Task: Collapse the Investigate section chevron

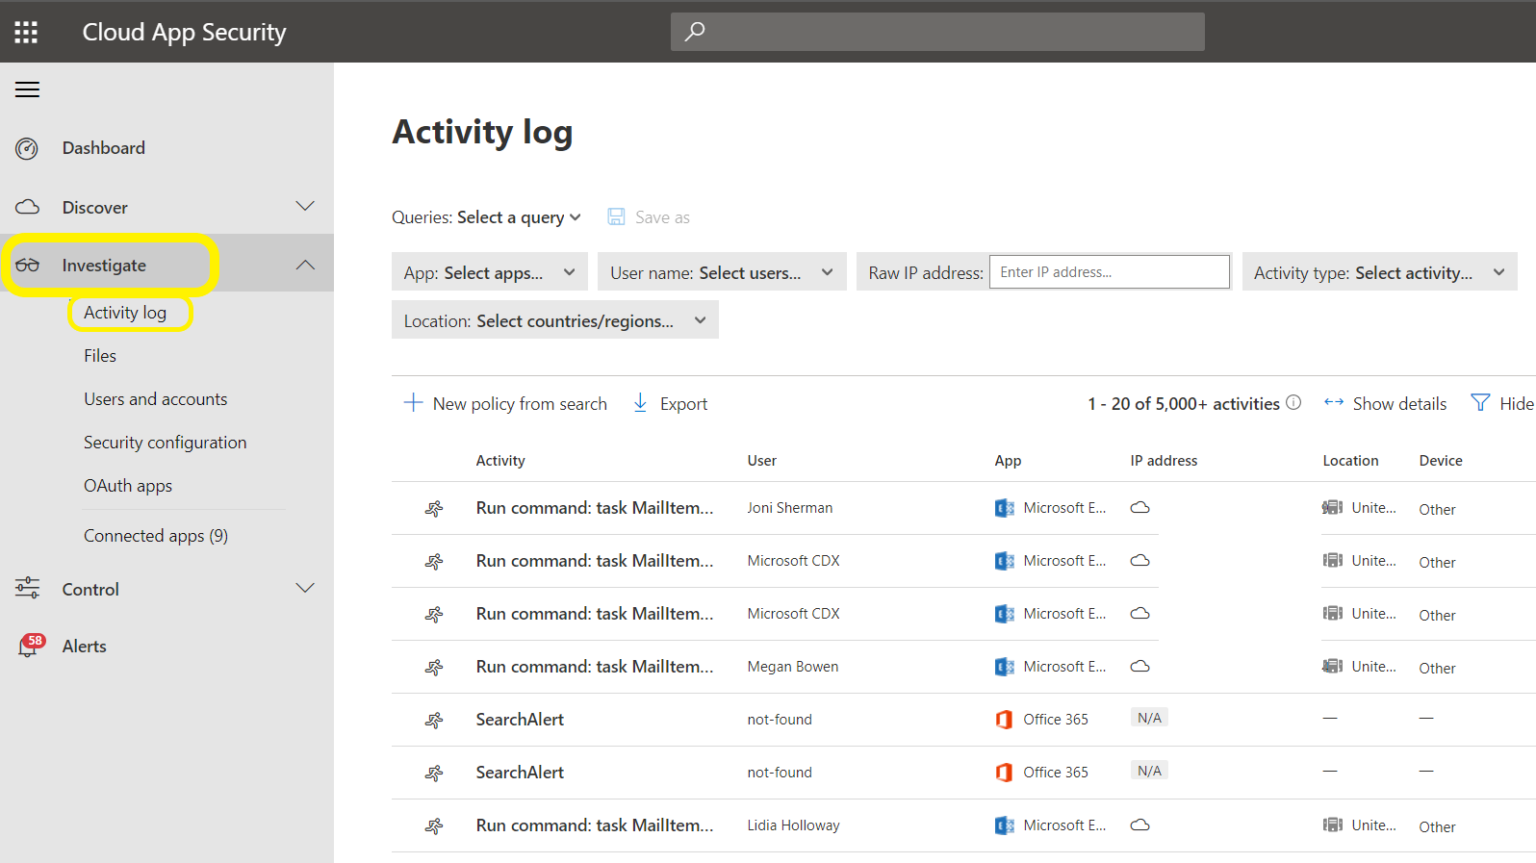Action: point(305,264)
